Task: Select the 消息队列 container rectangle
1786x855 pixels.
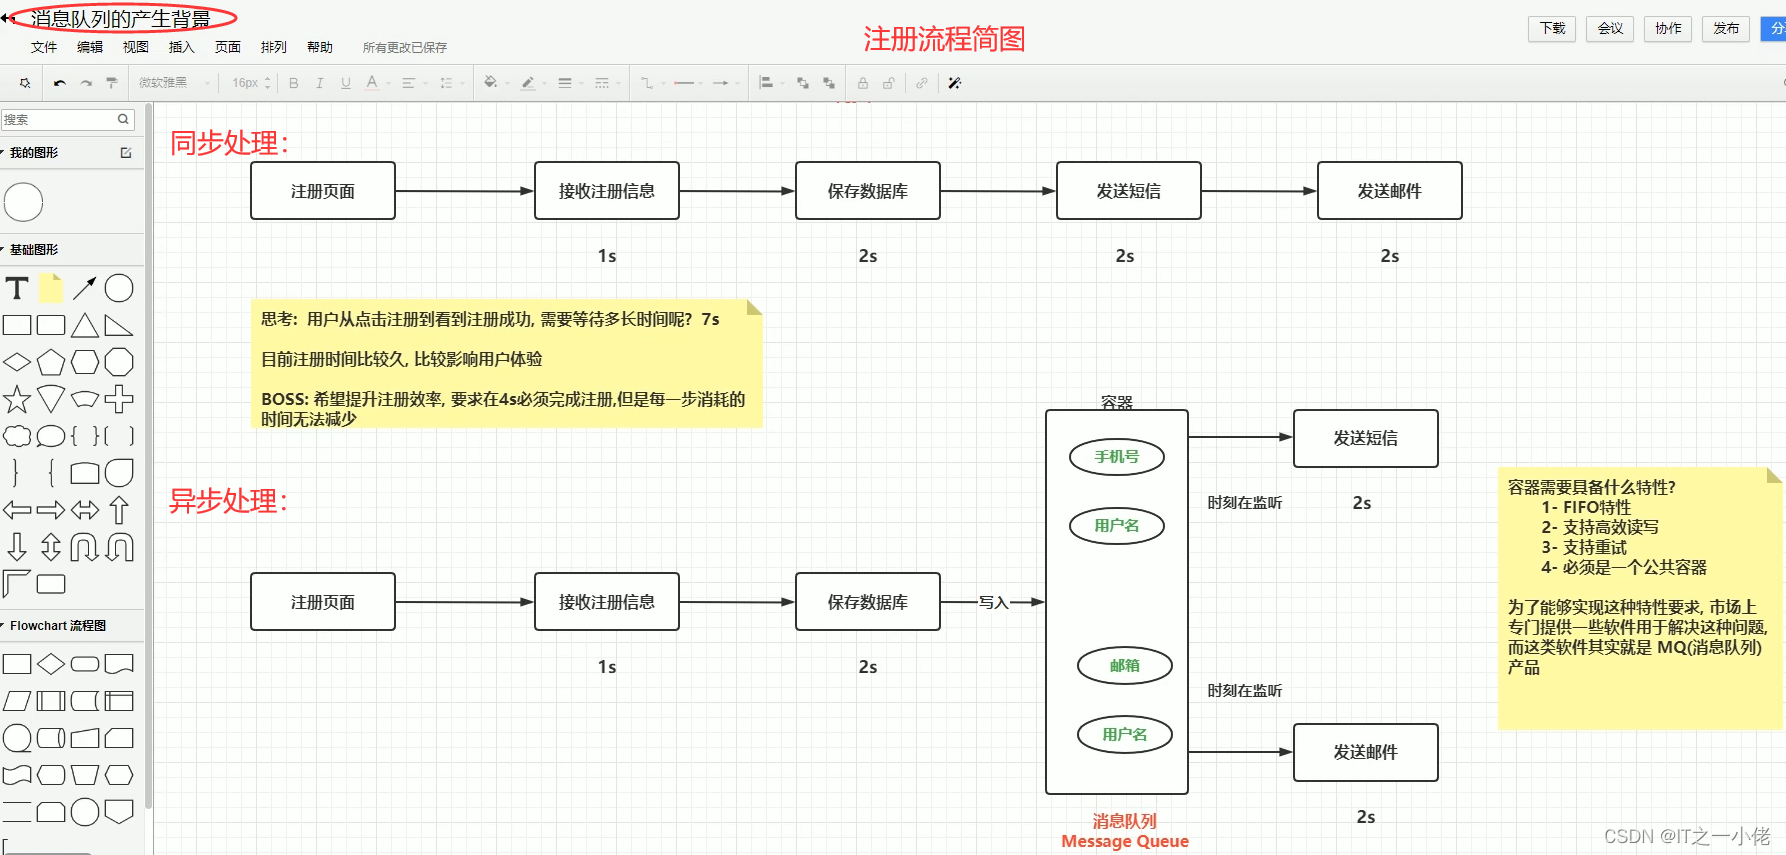Action: click(1117, 602)
